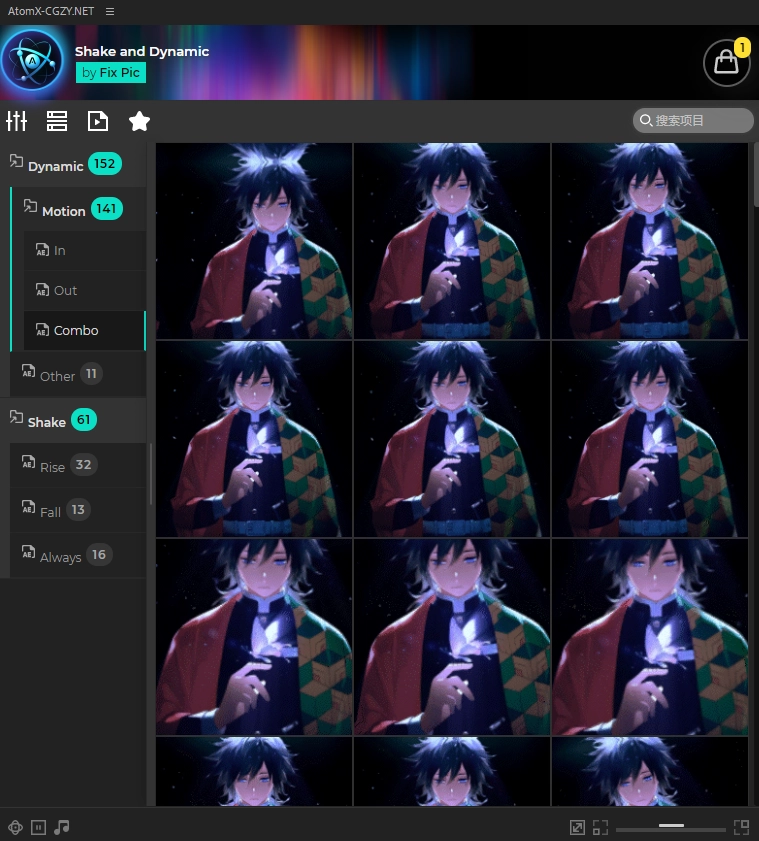Viewport: 759px width, 841px height.
Task: Click the AE icon beside Always
Action: (x=28, y=552)
